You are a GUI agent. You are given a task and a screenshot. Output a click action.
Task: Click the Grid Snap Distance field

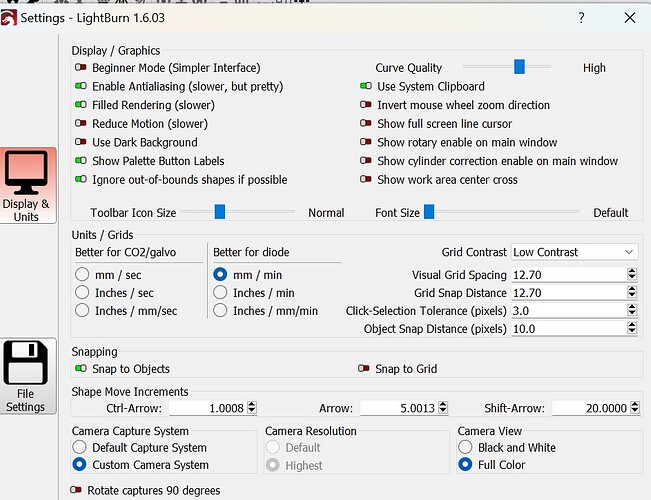tap(569, 292)
